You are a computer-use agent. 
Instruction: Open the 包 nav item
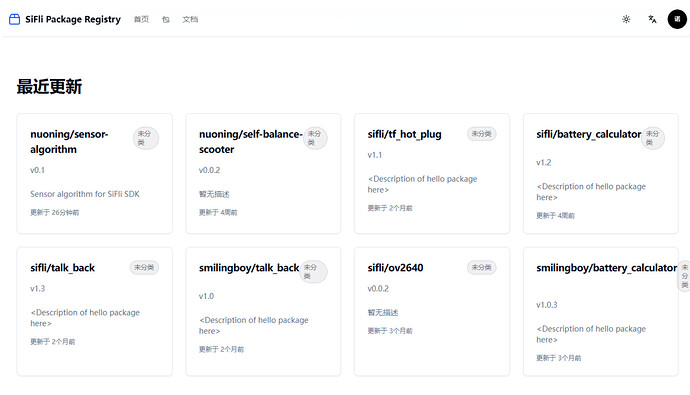tap(165, 19)
